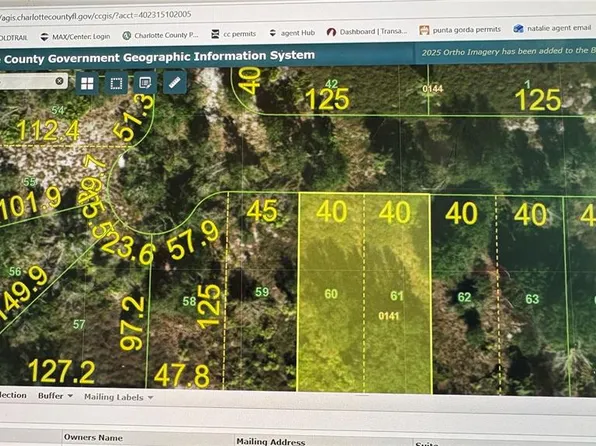The image size is (596, 446).
Task: Click the Owners Name column header
Action: [93, 438]
